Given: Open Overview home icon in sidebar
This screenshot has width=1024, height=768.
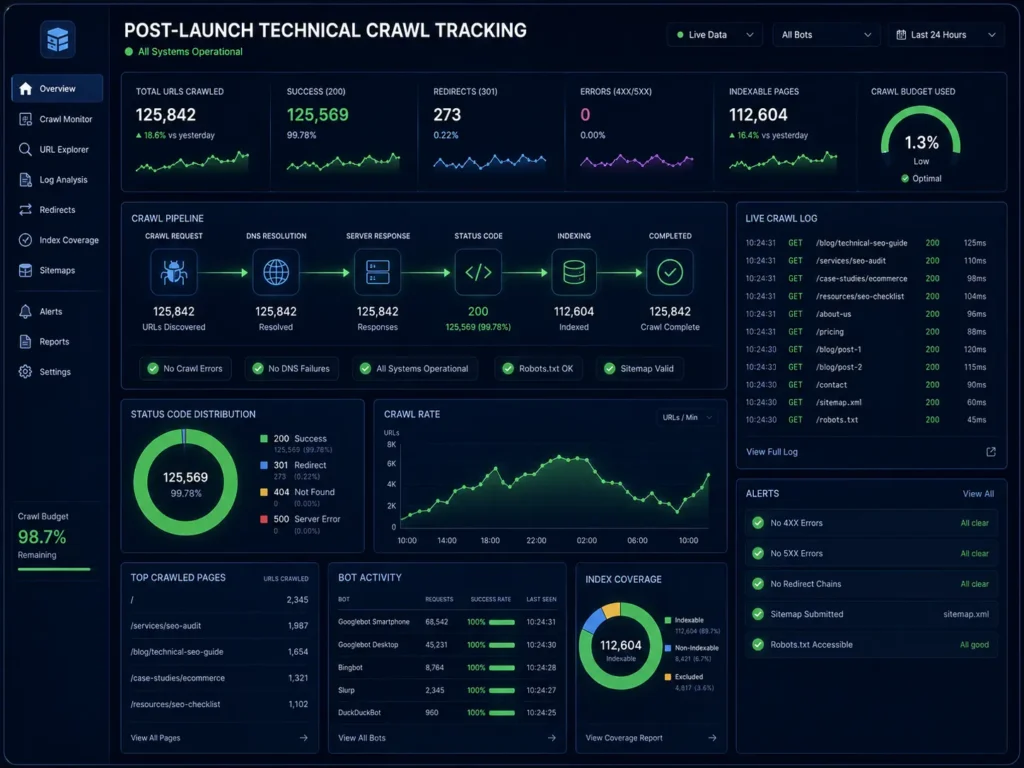Looking at the screenshot, I should pos(25,89).
